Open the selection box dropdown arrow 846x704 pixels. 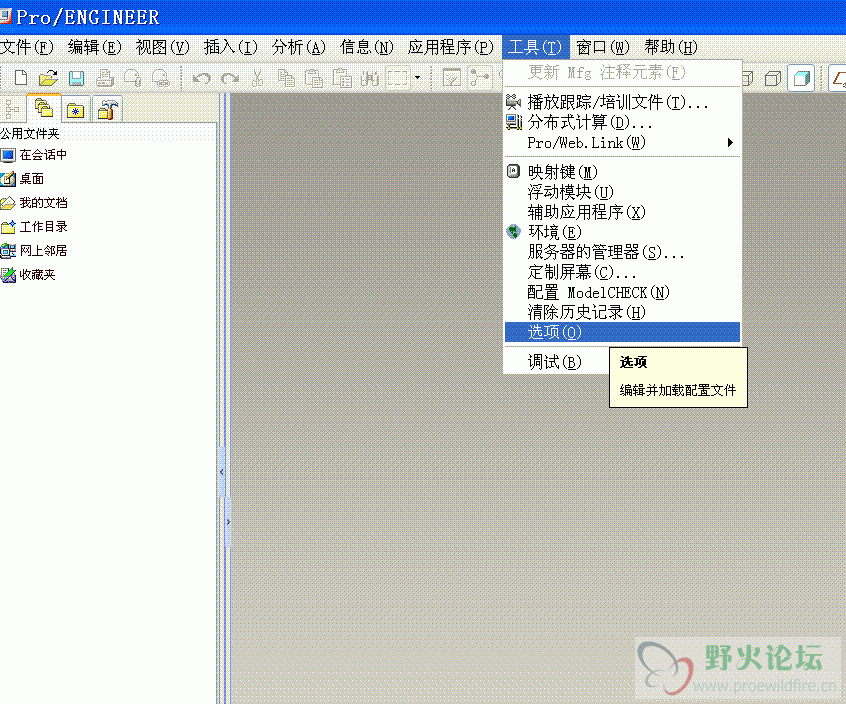(418, 78)
